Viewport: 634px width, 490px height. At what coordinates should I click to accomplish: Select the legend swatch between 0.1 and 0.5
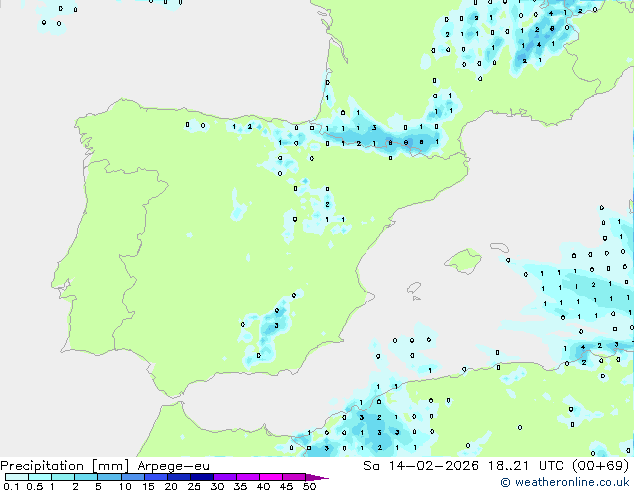(x=17, y=477)
